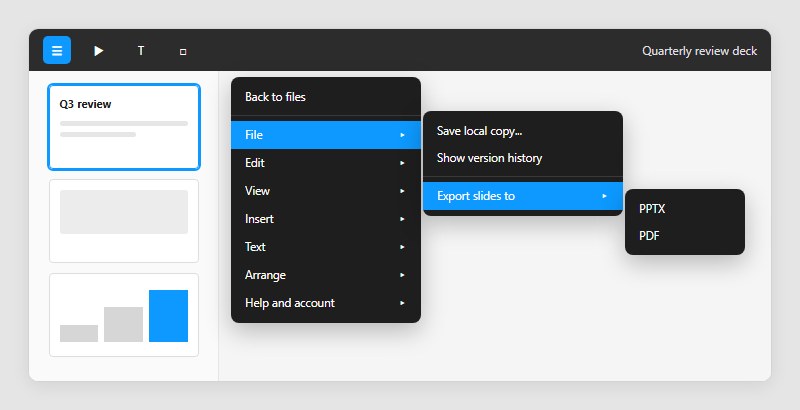Select the Text tool T icon
Image resolution: width=800 pixels, height=410 pixels.
click(141, 50)
